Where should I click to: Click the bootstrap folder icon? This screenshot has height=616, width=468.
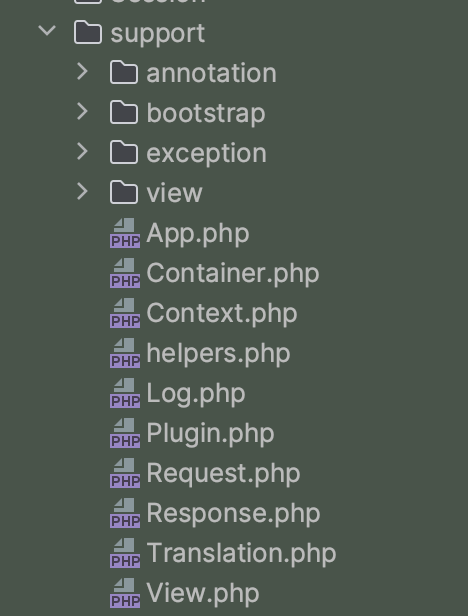[124, 113]
